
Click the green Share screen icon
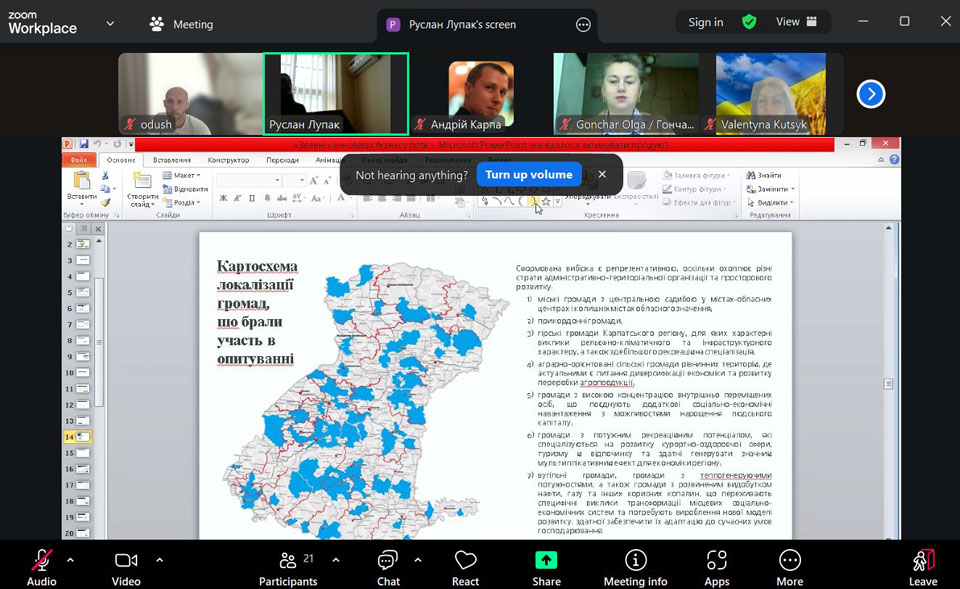tap(546, 560)
